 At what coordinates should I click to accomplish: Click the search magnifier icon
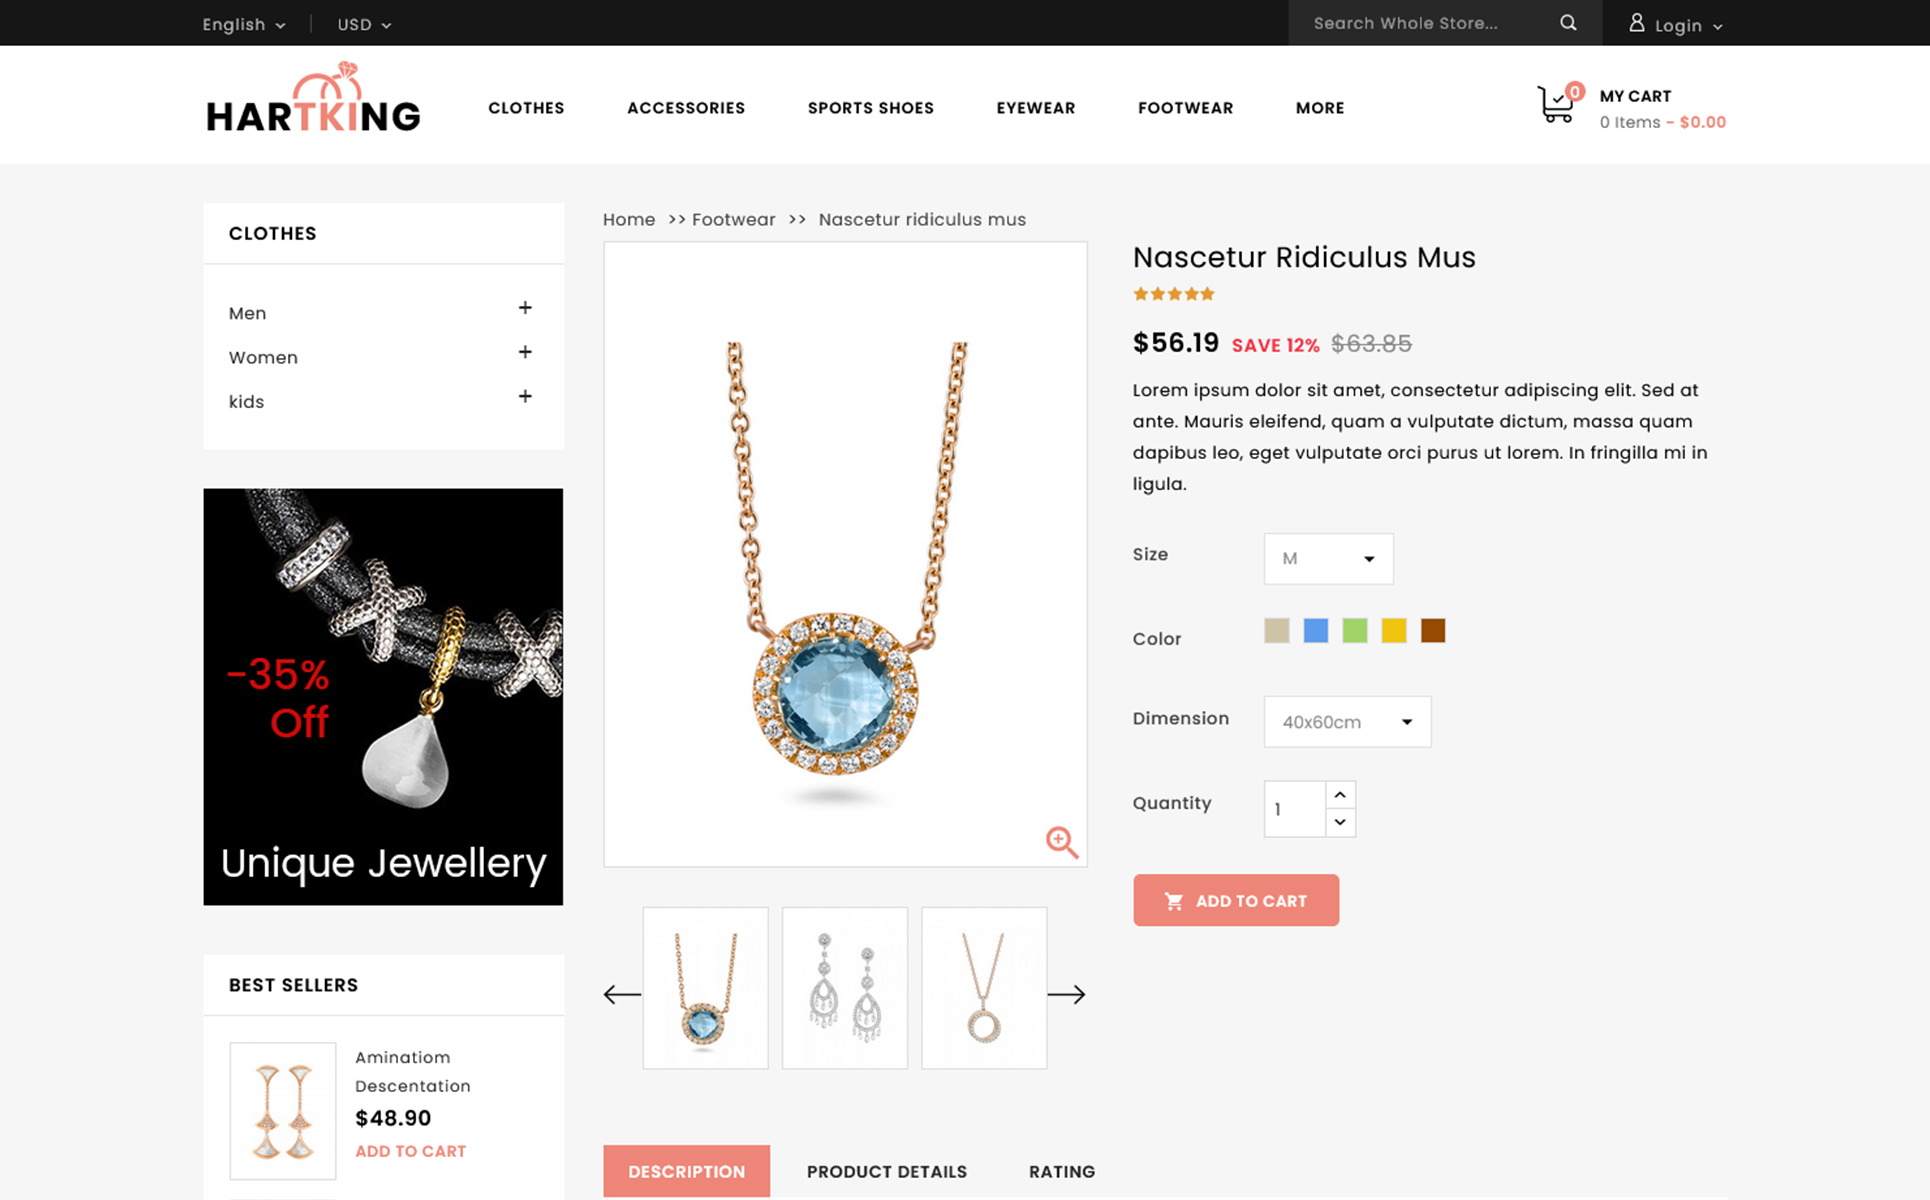pos(1568,23)
